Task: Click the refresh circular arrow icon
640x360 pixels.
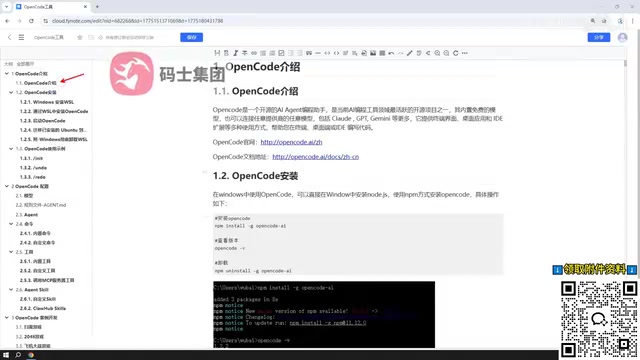Action: pyautogui.click(x=456, y=53)
